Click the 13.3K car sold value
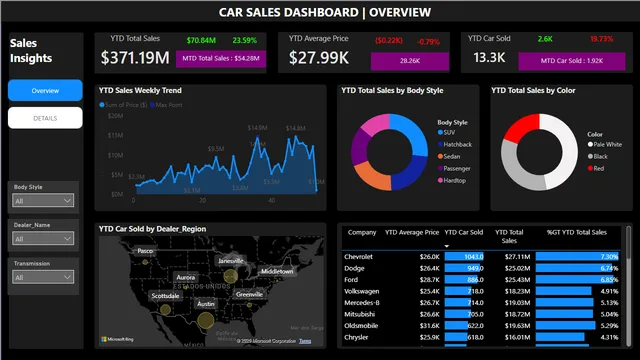 [x=489, y=58]
